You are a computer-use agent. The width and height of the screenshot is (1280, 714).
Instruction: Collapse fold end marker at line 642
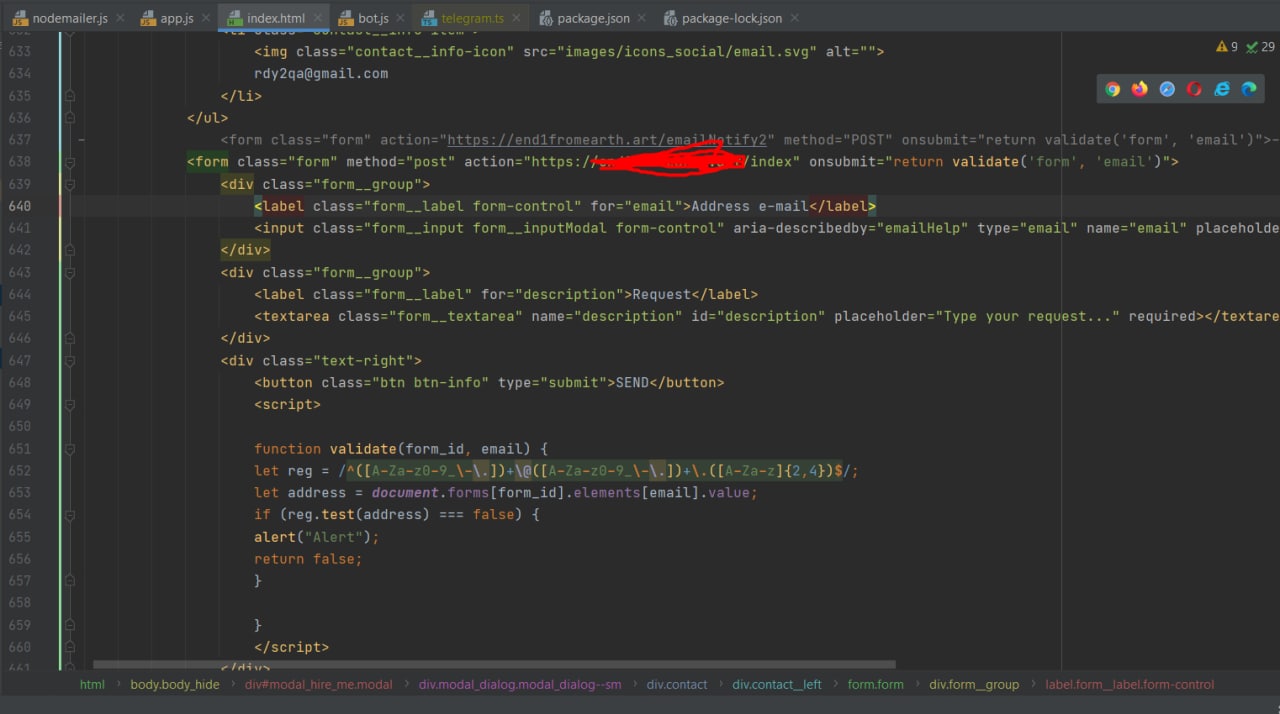tap(69, 250)
